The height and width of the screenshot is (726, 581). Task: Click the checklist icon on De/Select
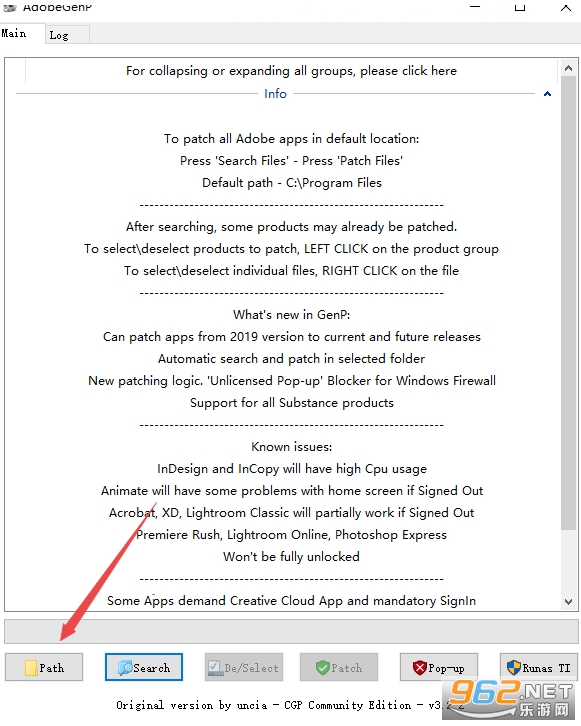[215, 668]
